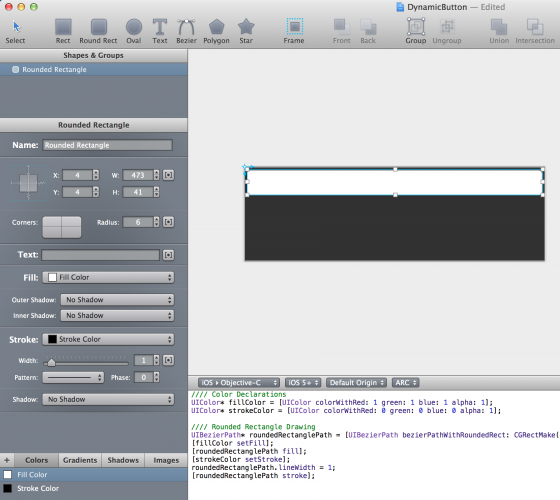Activate the Text tool

coord(160,31)
